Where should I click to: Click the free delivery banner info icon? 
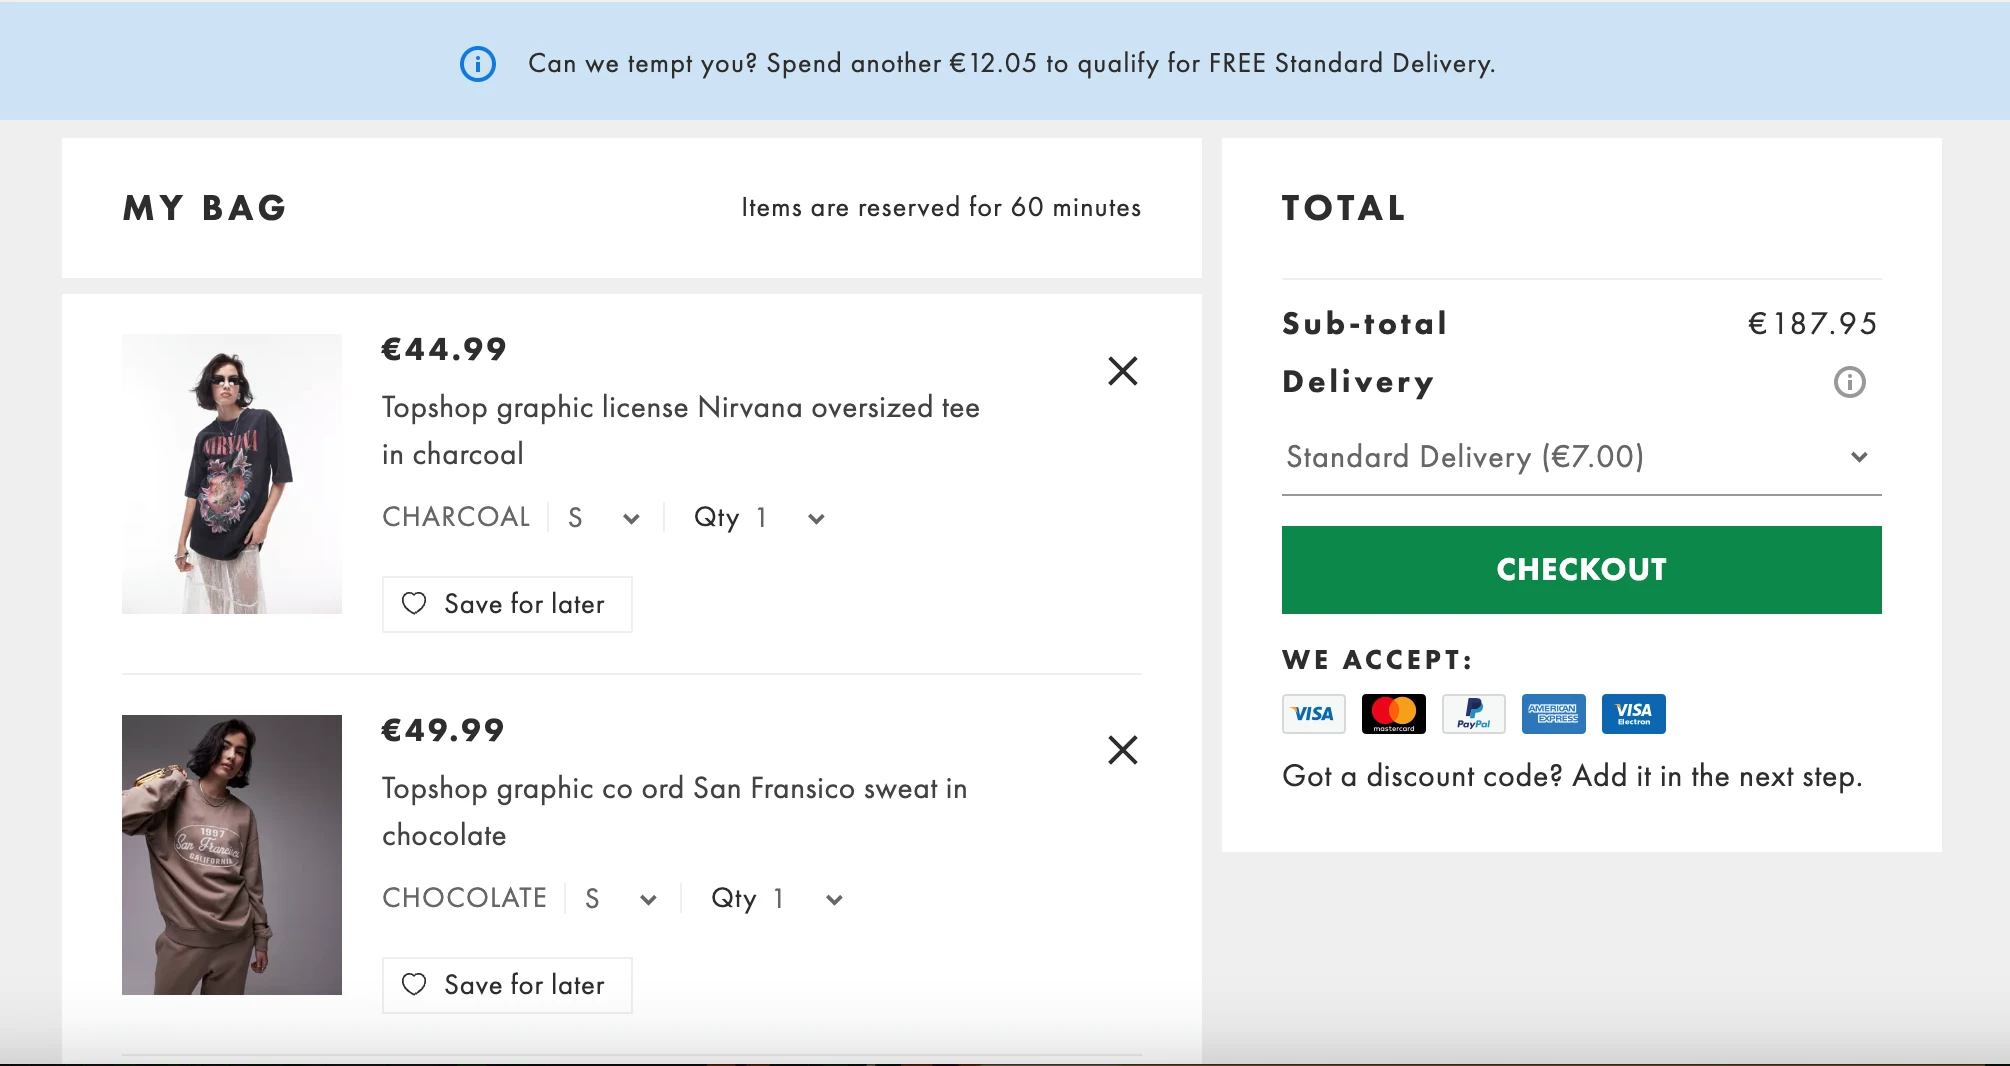click(478, 64)
